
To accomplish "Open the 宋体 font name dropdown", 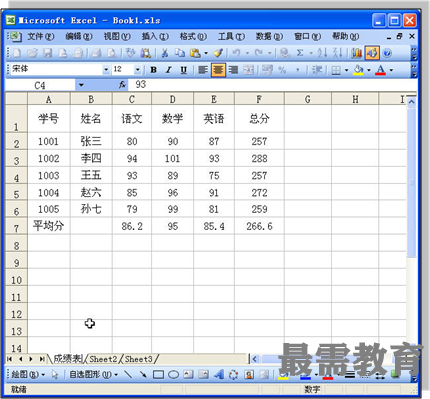I will click(106, 70).
